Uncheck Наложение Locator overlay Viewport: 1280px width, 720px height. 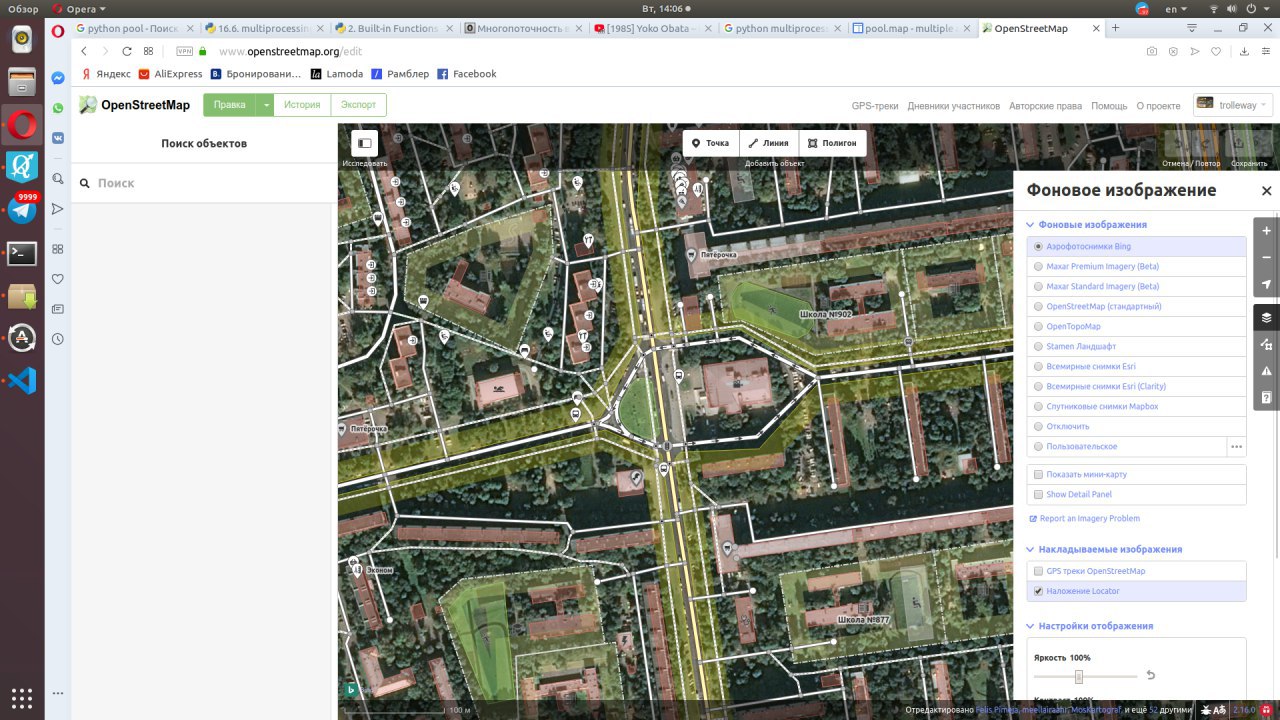pyautogui.click(x=1038, y=591)
